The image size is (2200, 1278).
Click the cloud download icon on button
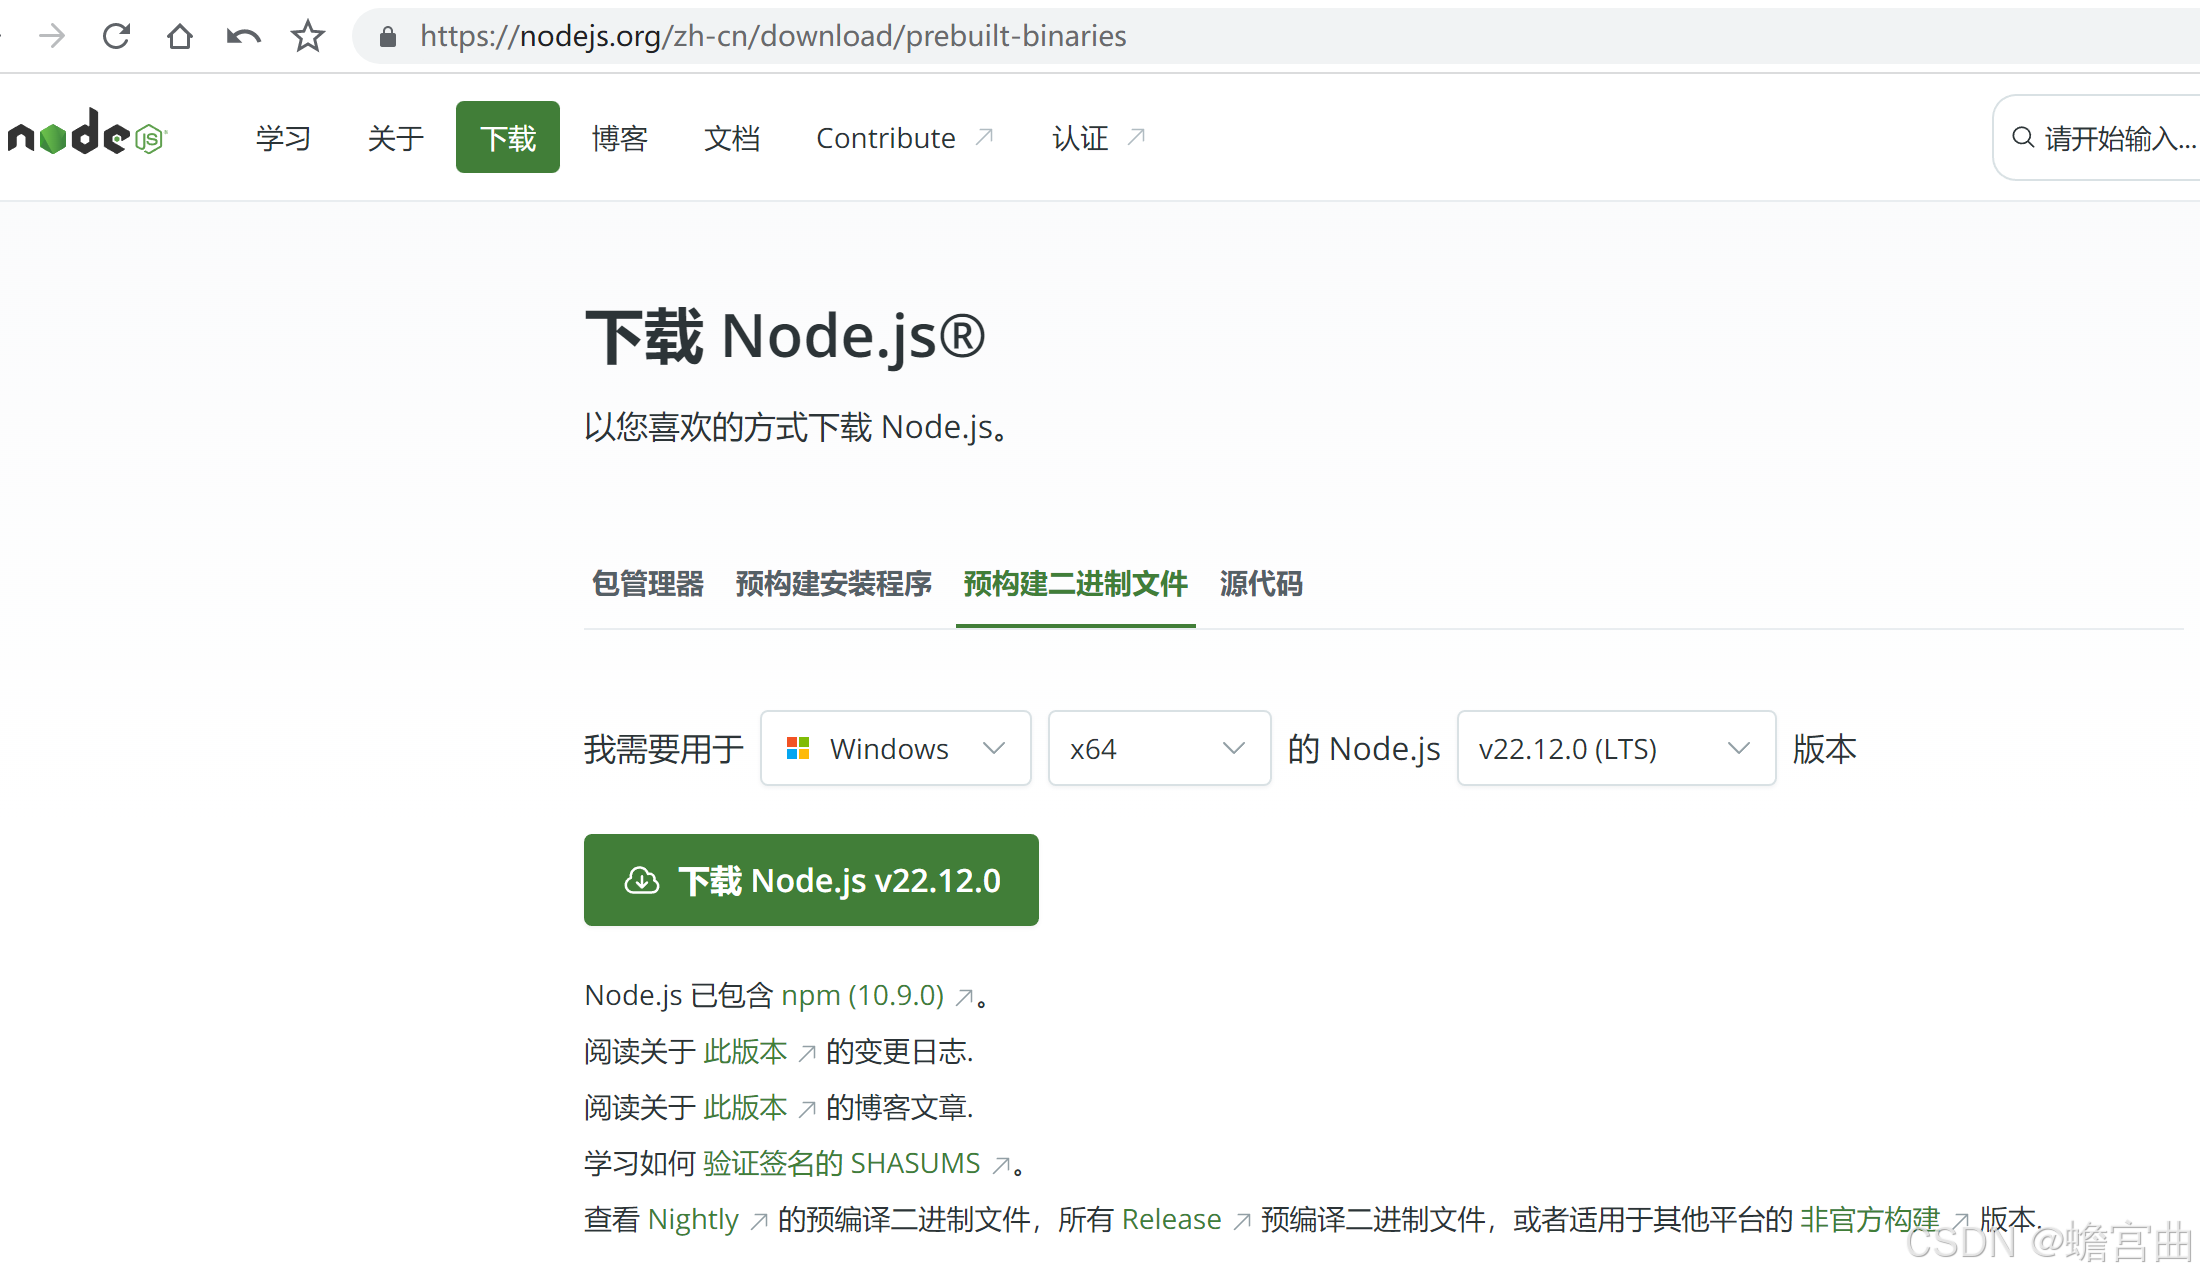point(642,880)
